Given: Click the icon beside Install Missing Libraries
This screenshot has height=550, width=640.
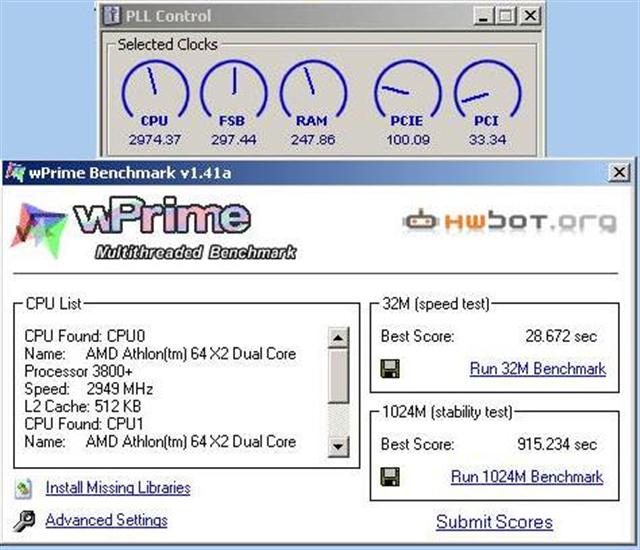Looking at the screenshot, I should [23, 488].
